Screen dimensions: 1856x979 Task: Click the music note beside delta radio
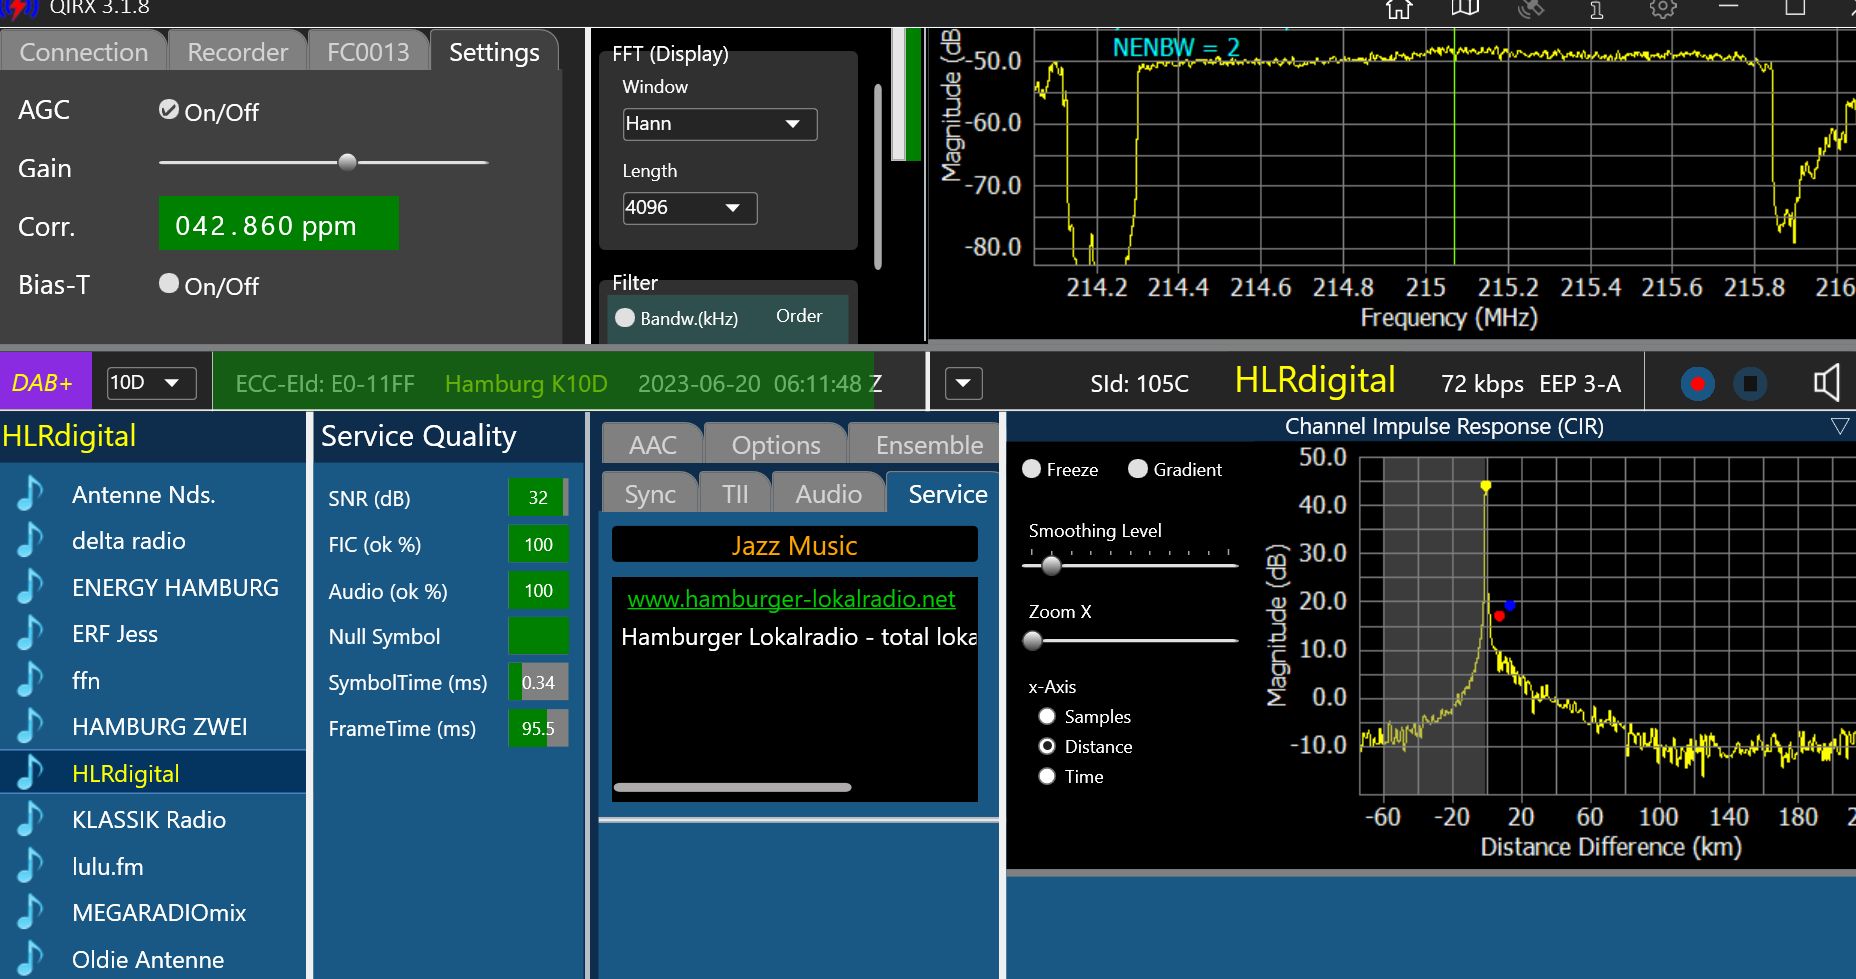click(x=31, y=541)
